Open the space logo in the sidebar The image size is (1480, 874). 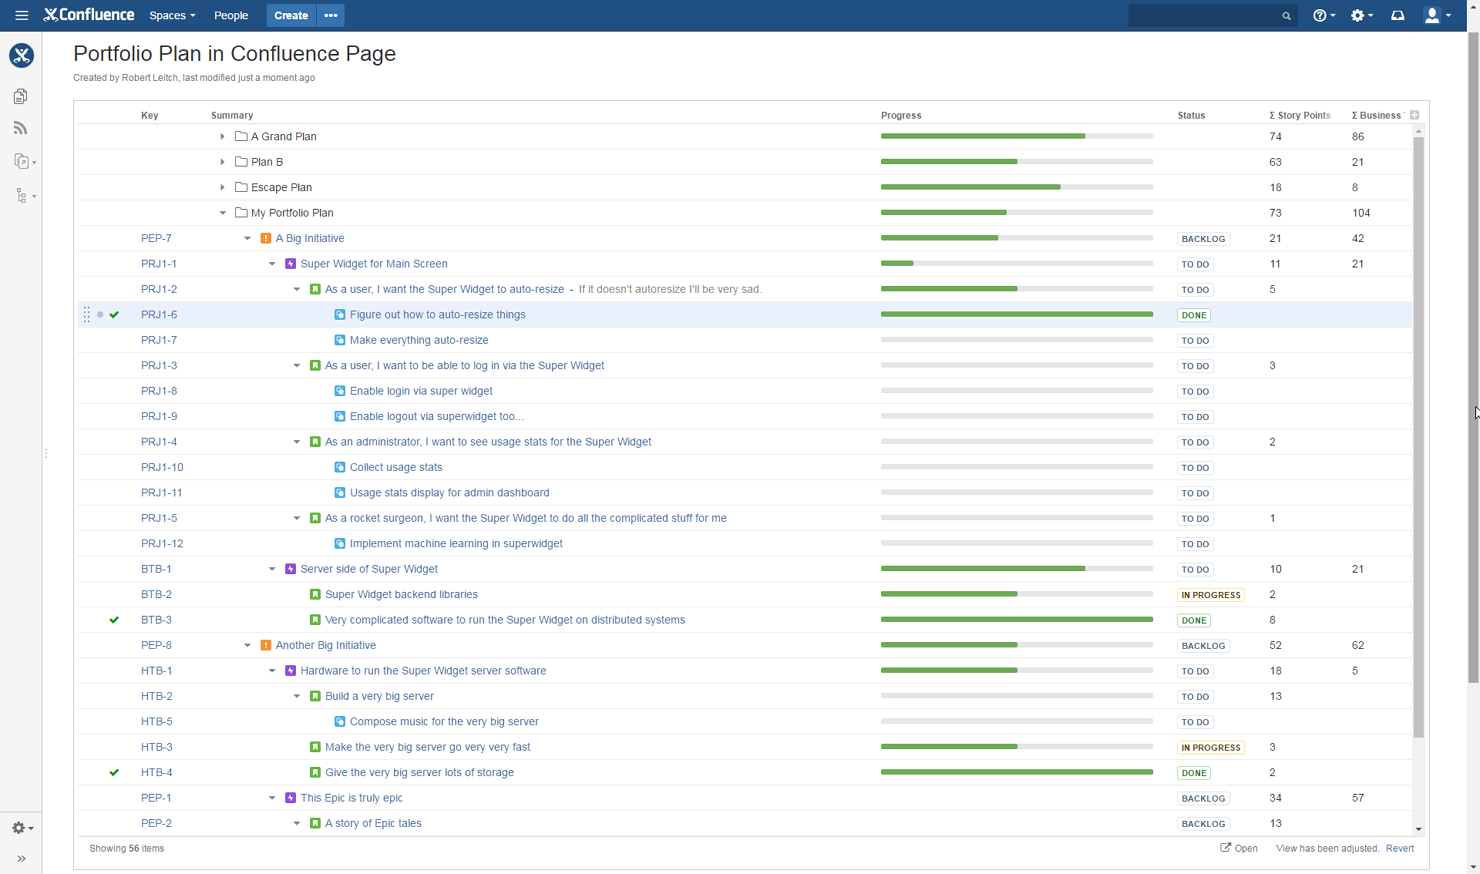[x=21, y=55]
